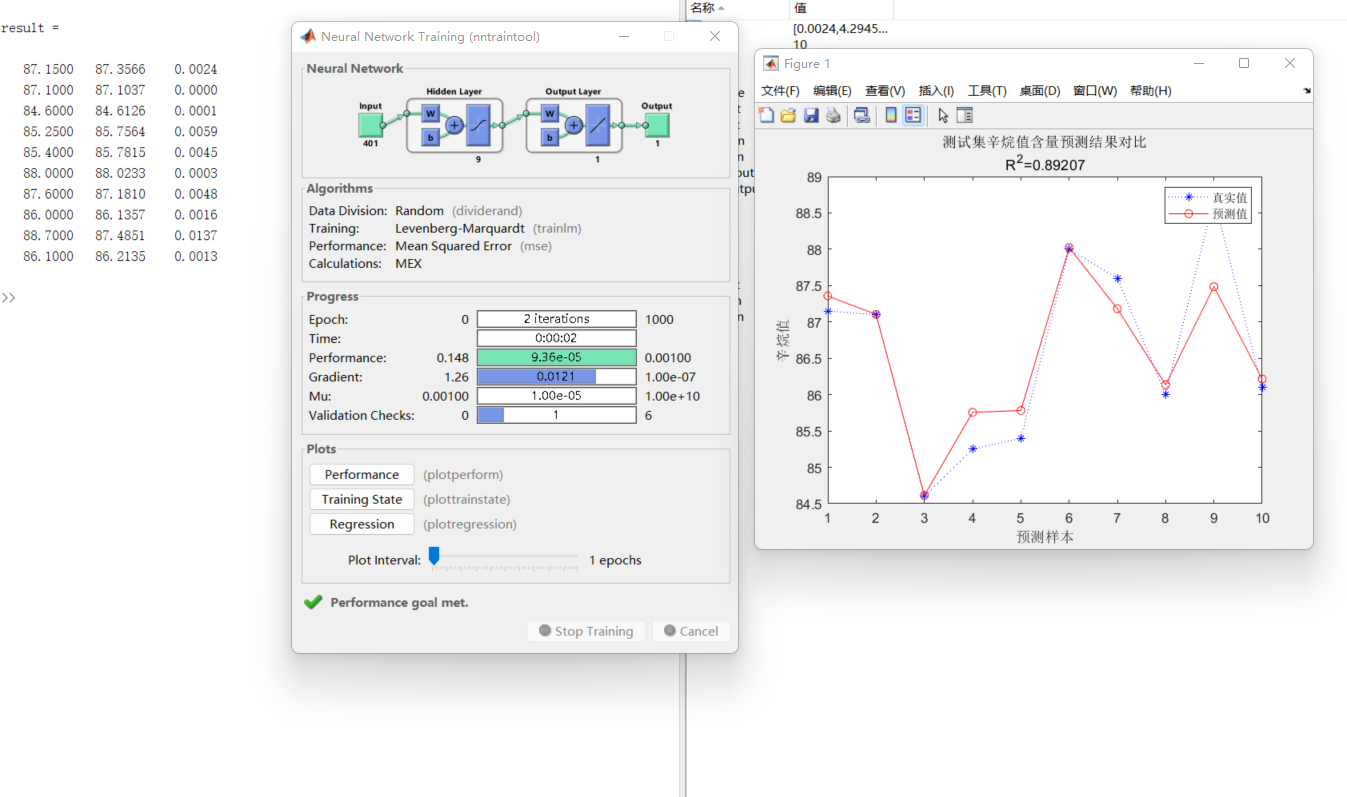
Task: Click the Gradient progress bar
Action: (x=556, y=377)
